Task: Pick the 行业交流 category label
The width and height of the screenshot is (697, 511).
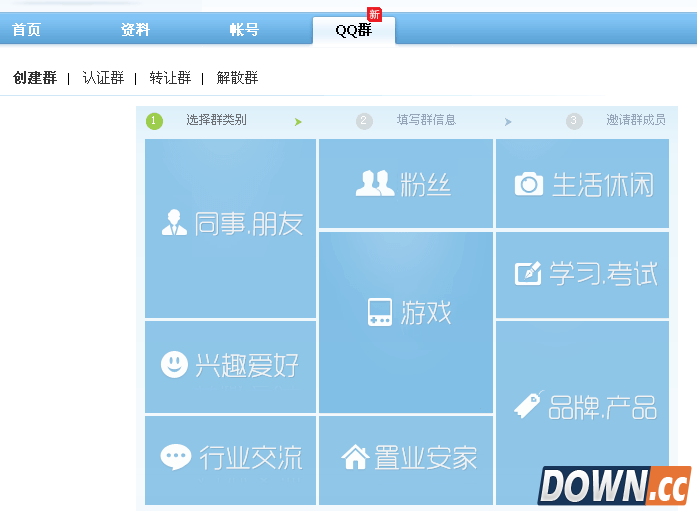Action: [x=251, y=458]
